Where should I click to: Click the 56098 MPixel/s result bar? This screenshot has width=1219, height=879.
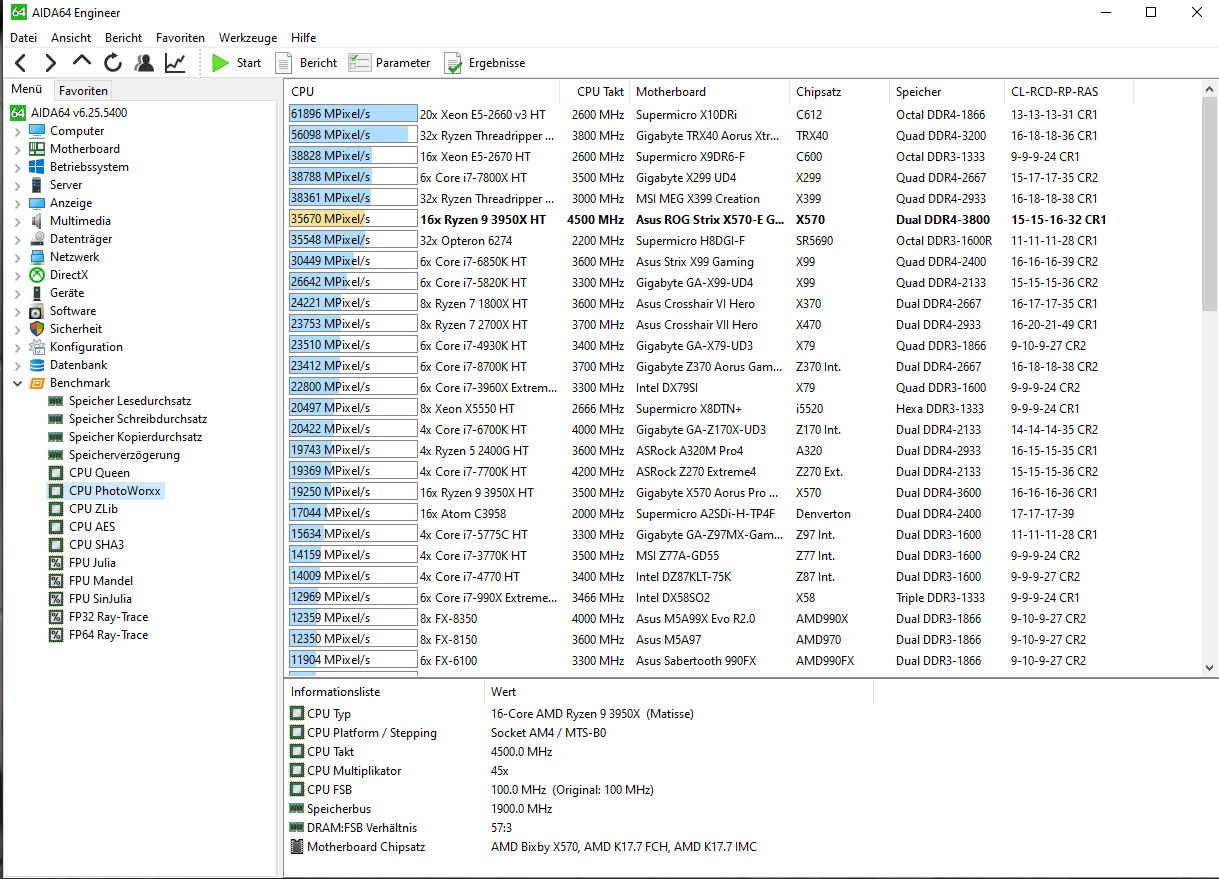pyautogui.click(x=352, y=135)
